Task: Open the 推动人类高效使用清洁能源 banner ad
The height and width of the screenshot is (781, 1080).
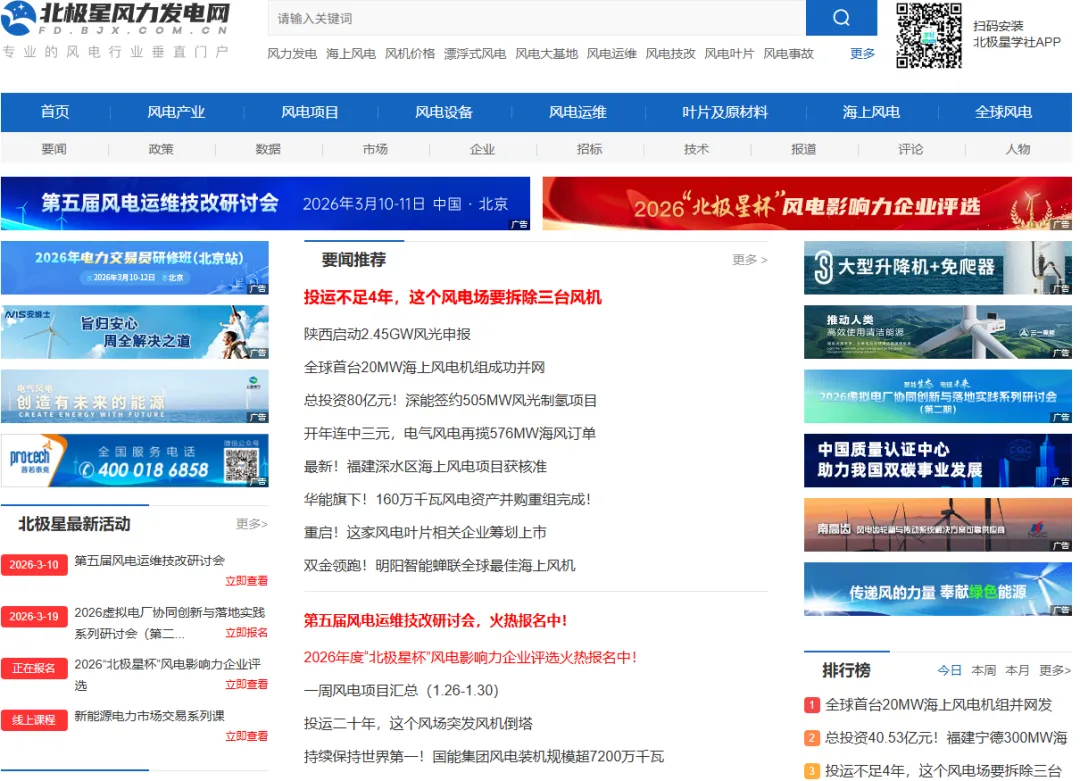Action: point(937,332)
